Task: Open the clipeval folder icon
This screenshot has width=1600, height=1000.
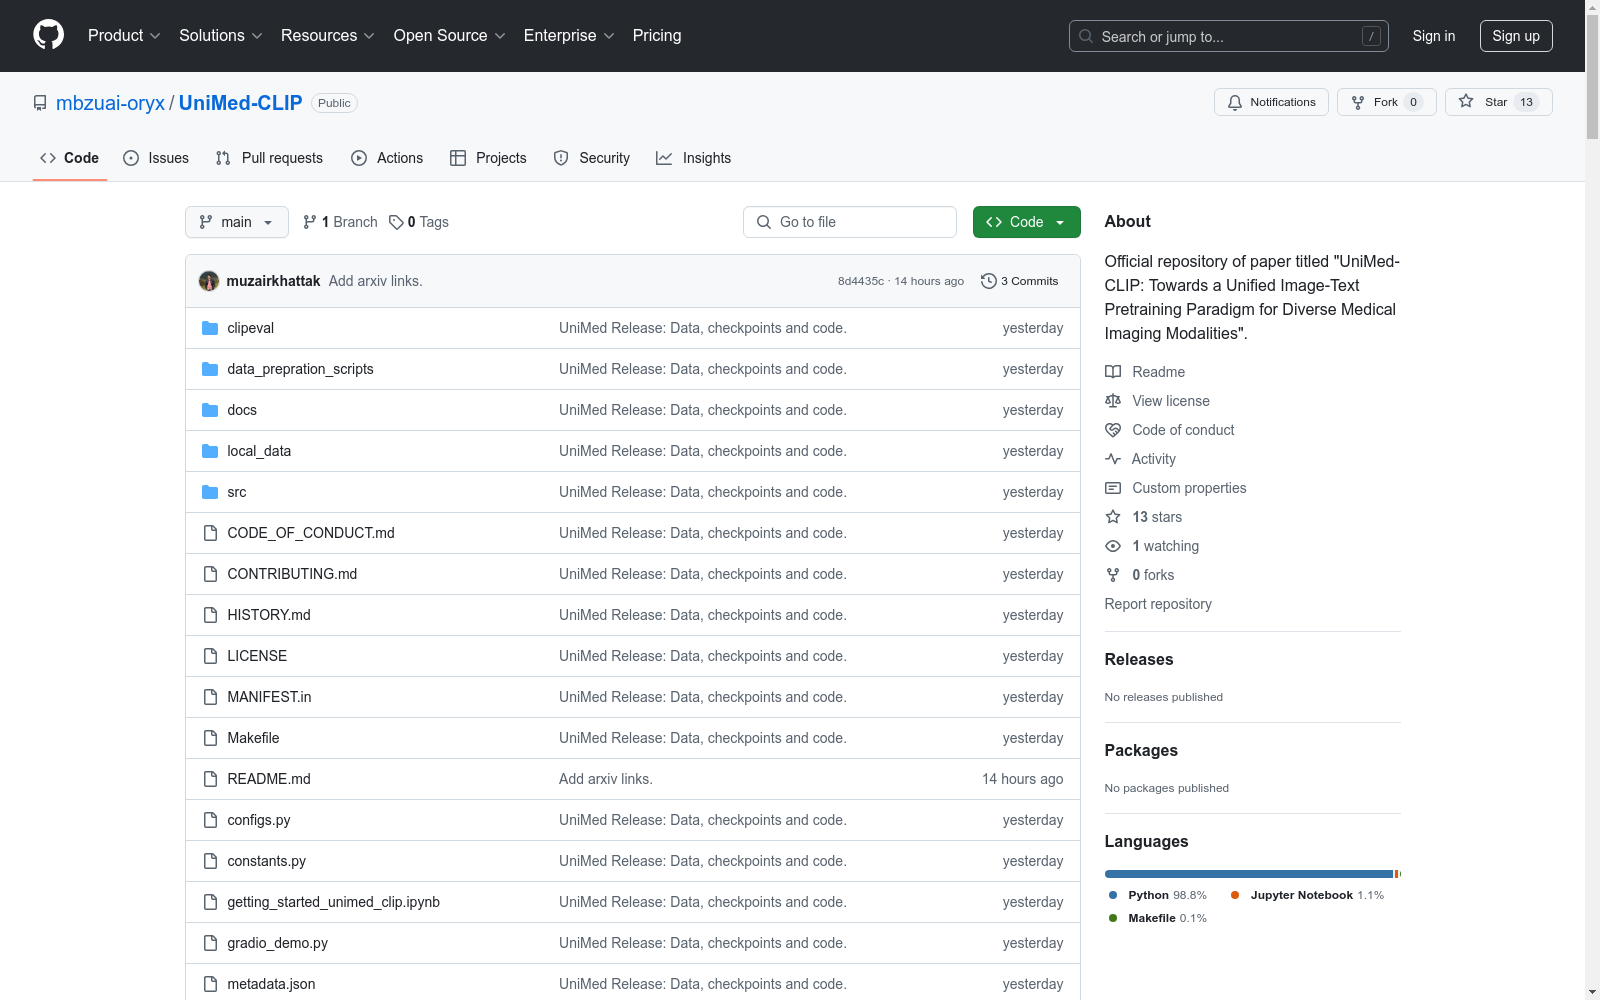Action: [x=210, y=328]
